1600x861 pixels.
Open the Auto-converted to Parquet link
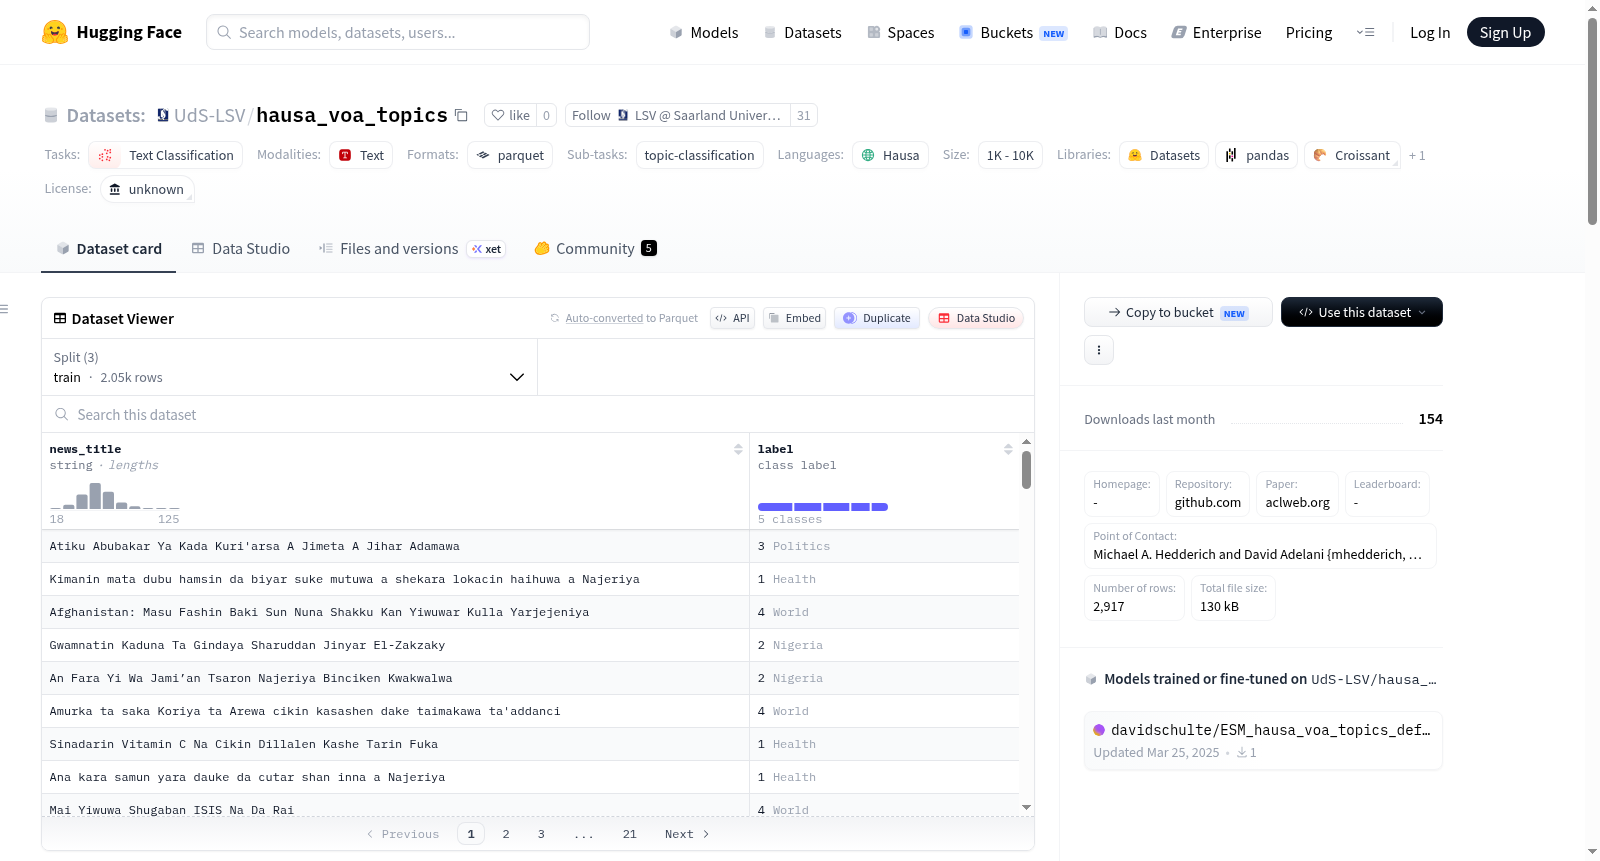pos(604,318)
